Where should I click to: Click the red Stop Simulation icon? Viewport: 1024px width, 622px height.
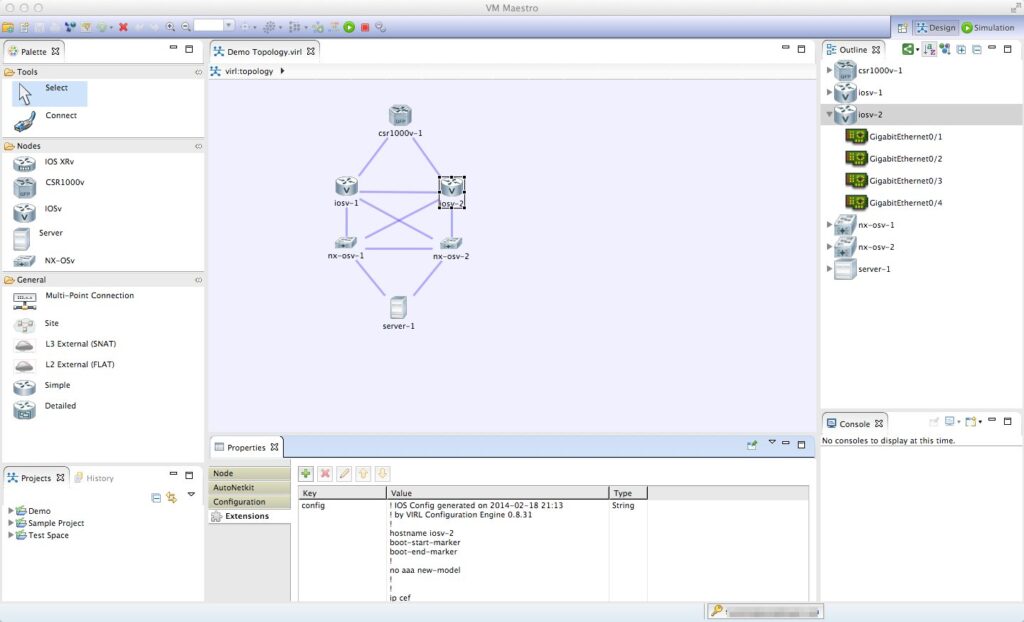(x=365, y=27)
